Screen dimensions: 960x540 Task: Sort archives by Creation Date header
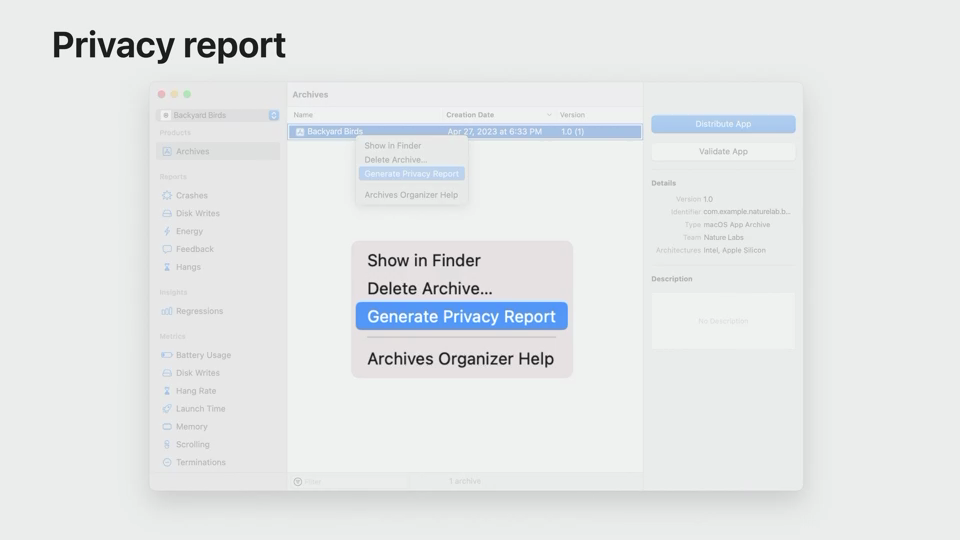pyautogui.click(x=470, y=114)
